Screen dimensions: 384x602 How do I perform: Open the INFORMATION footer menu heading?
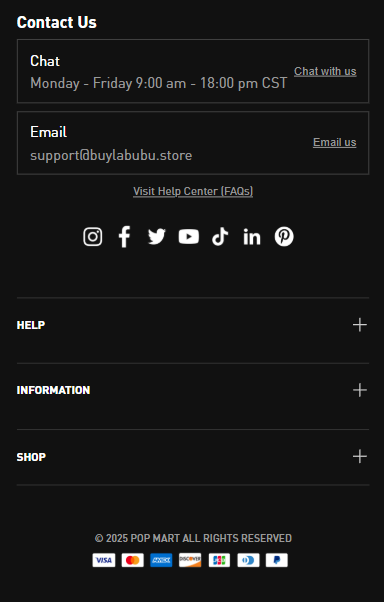pyautogui.click(x=53, y=390)
